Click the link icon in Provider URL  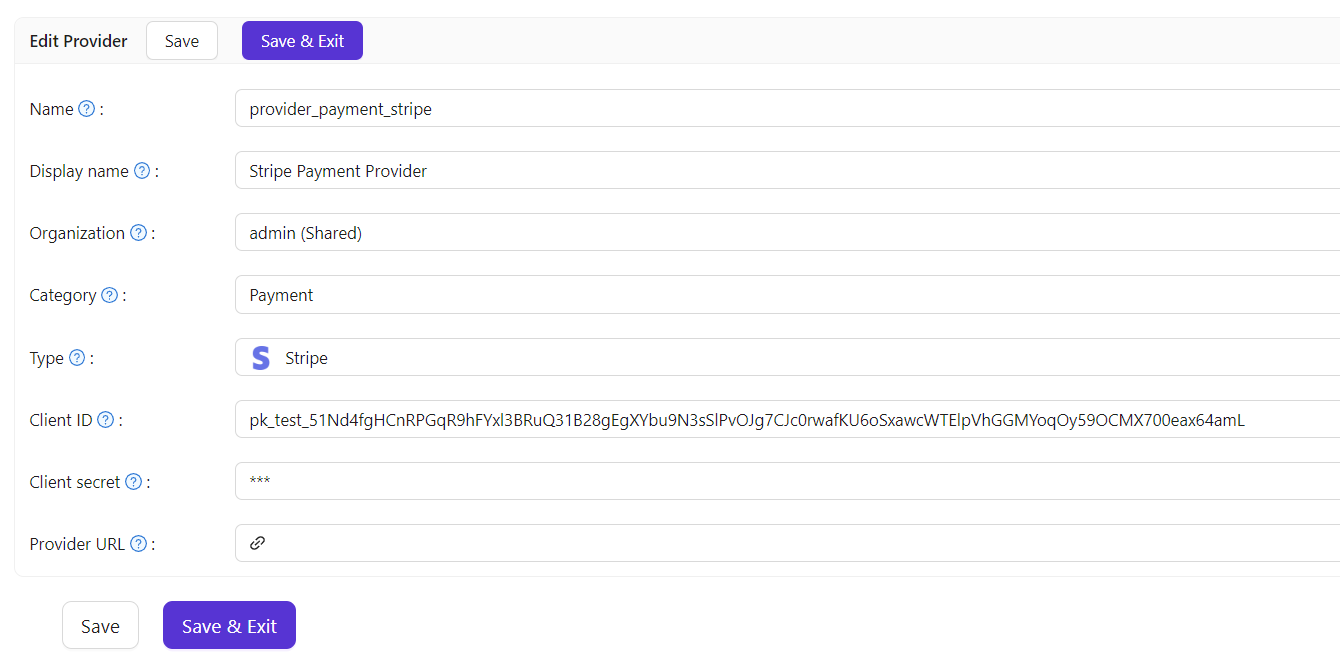pos(257,543)
